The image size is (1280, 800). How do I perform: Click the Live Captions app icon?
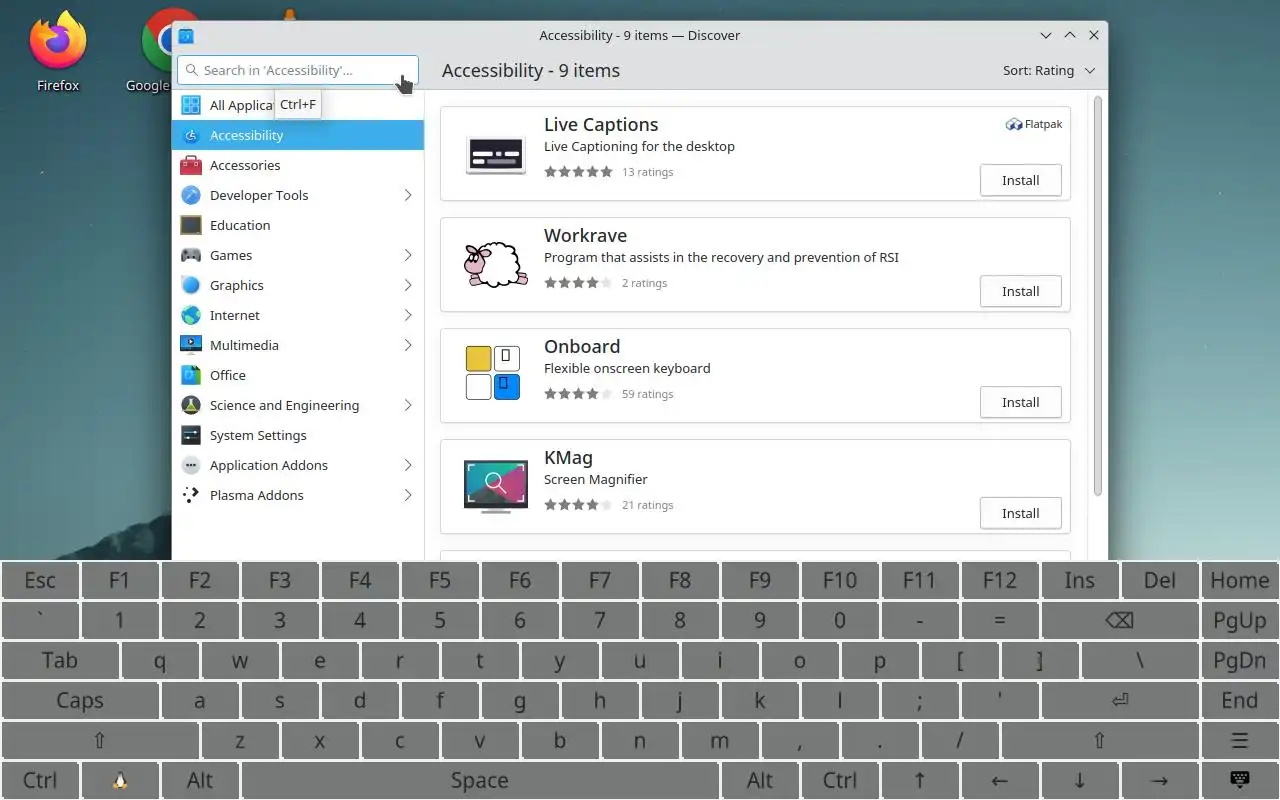495,155
